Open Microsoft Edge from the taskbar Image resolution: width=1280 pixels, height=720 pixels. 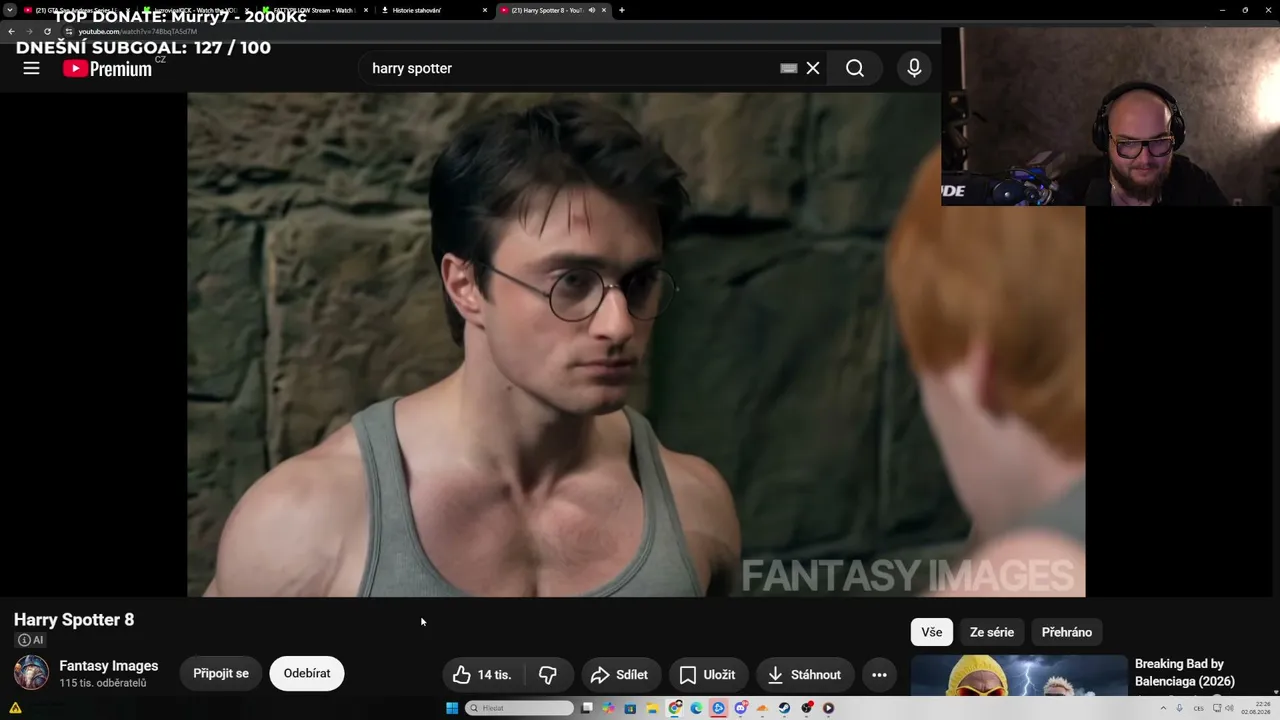697,708
